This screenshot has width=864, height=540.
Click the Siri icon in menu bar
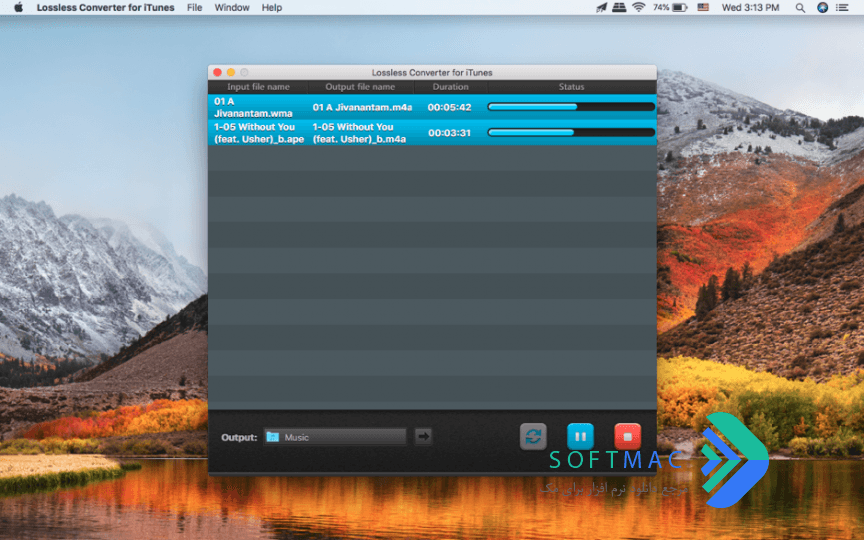(x=822, y=8)
